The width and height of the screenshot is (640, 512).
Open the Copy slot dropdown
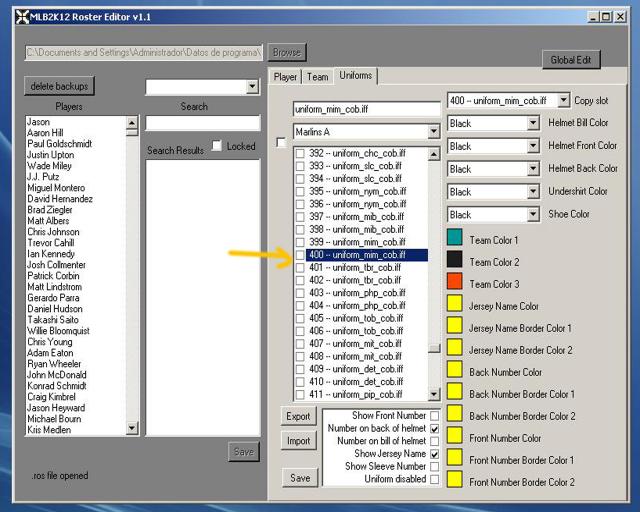pos(563,100)
